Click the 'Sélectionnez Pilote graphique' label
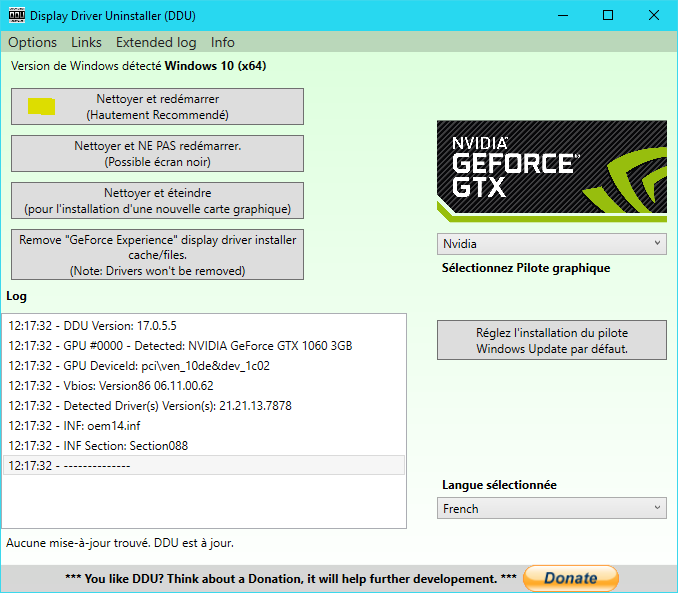 click(526, 268)
